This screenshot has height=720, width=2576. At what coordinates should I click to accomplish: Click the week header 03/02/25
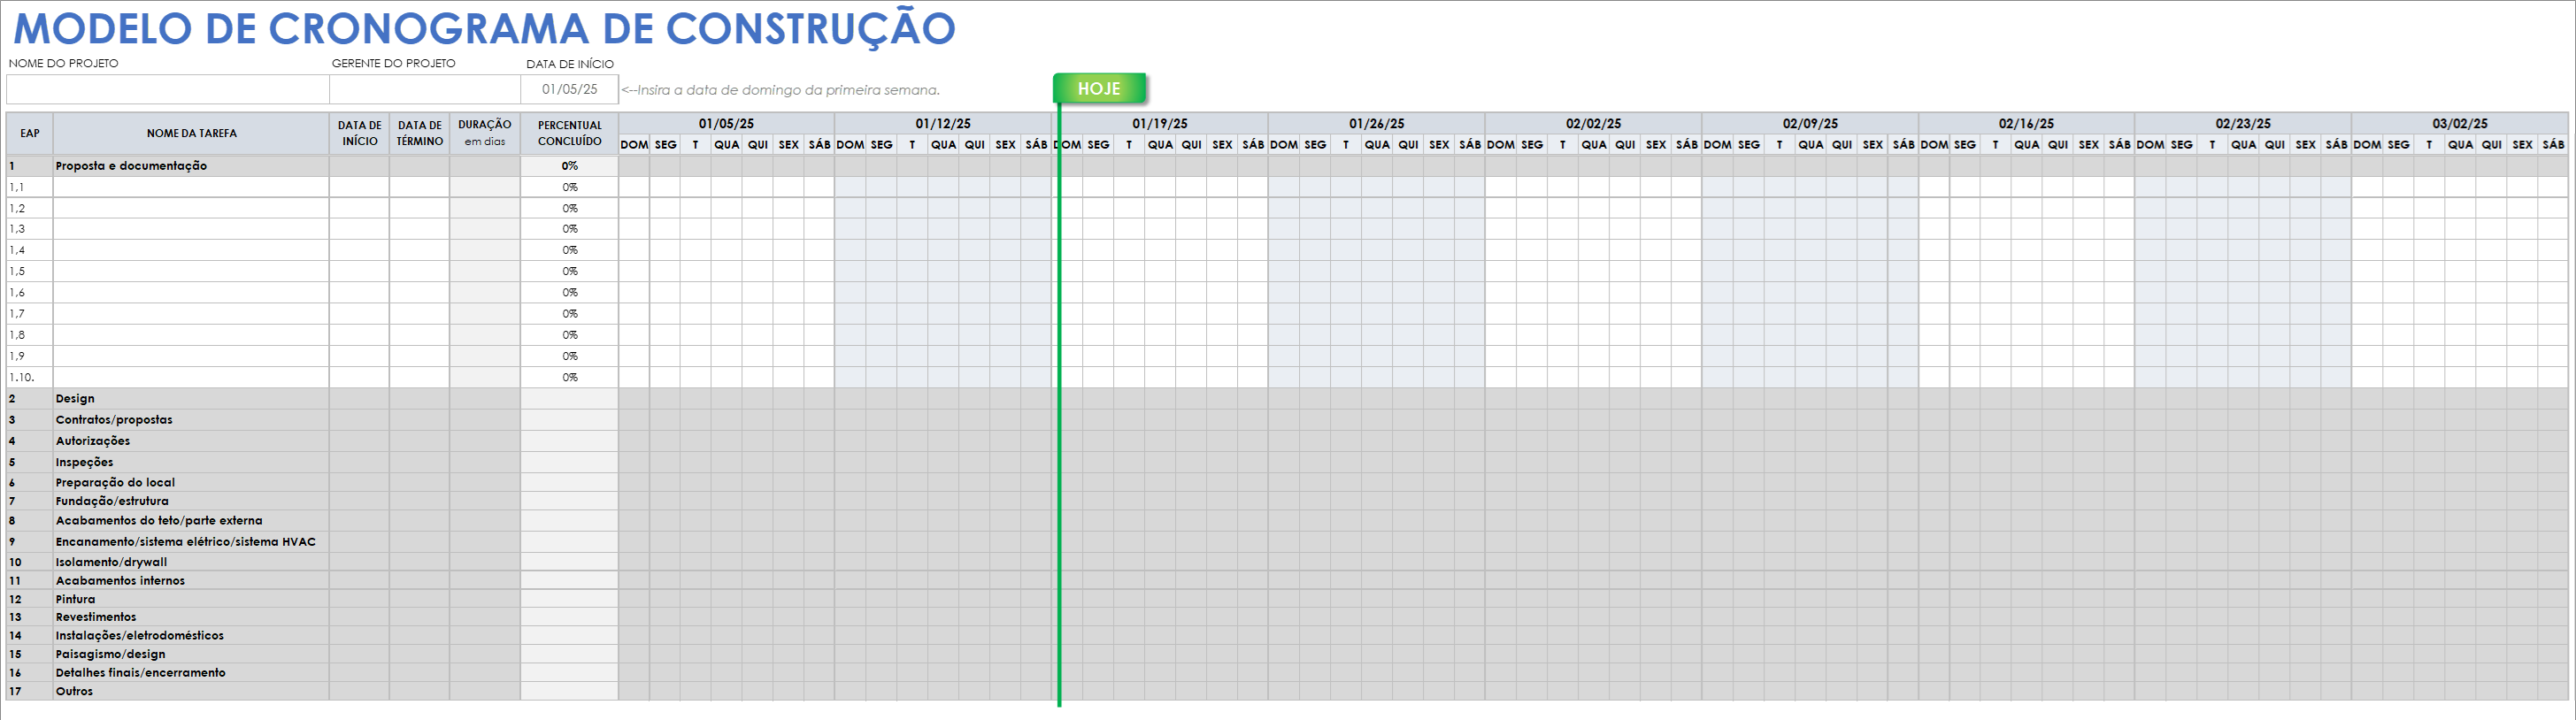pyautogui.click(x=2460, y=124)
